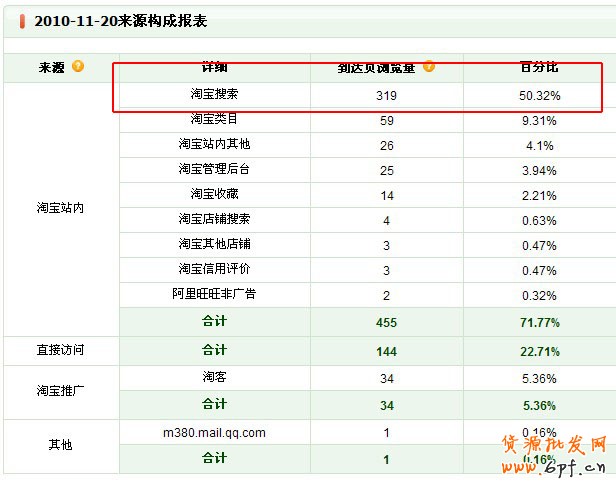Click the 淘客 entry under 淘宝推广
The image size is (616, 489).
[x=214, y=378]
